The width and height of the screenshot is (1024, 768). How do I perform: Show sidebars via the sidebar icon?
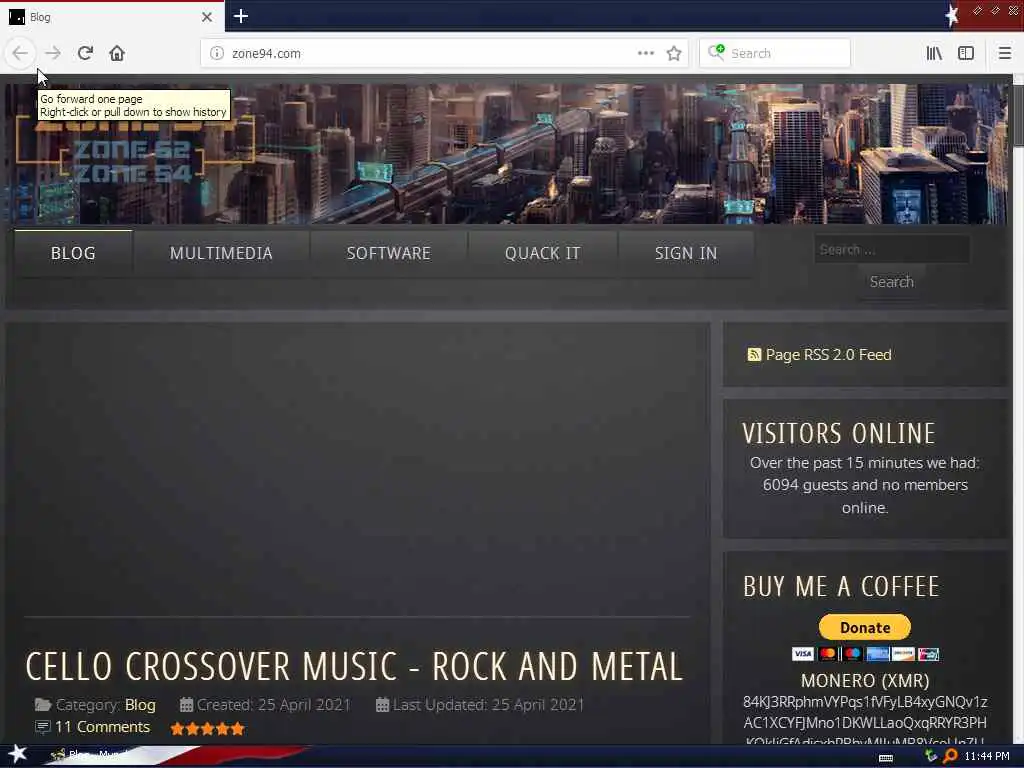click(966, 53)
